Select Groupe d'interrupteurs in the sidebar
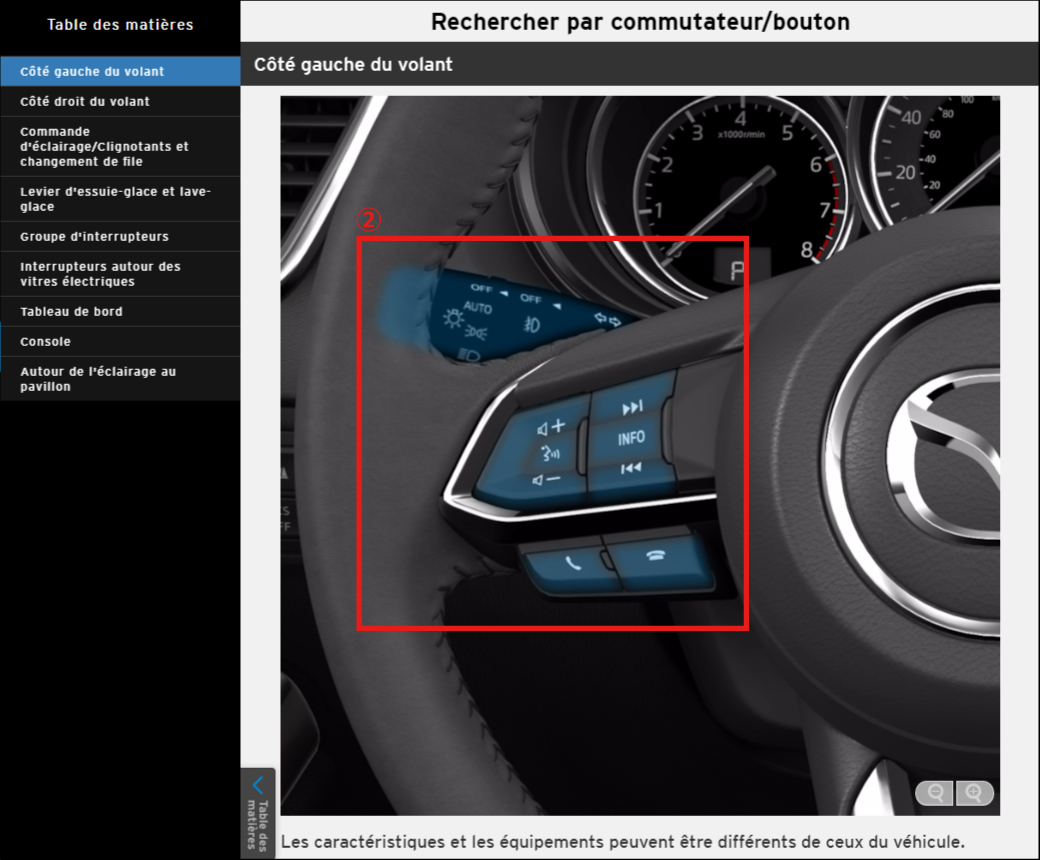The width and height of the screenshot is (1040, 860). [x=94, y=237]
